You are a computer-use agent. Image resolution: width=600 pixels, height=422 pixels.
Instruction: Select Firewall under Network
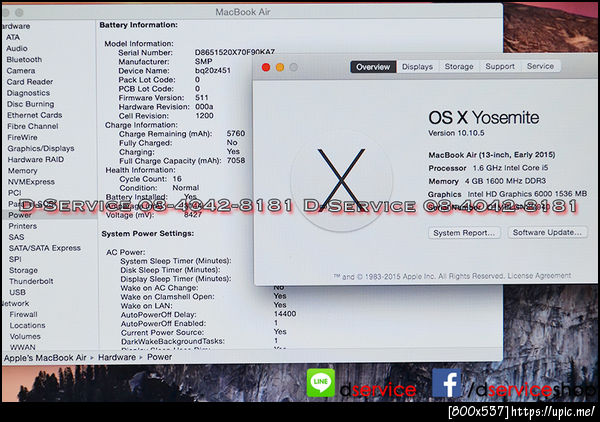[23, 314]
